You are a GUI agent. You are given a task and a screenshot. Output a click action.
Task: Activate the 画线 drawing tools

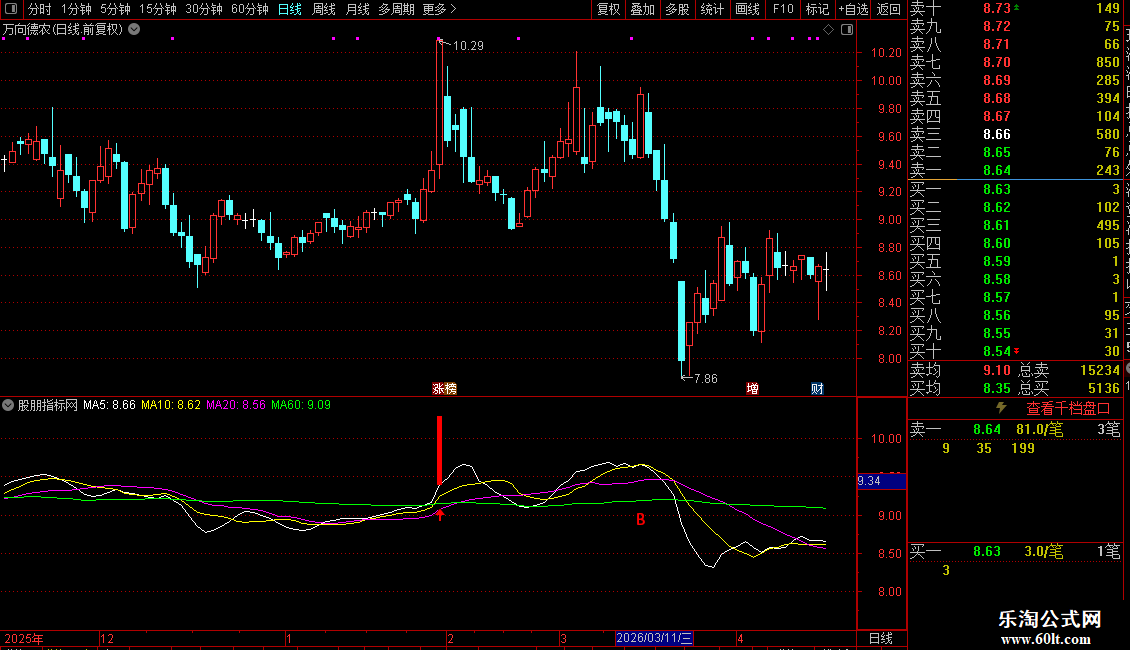[x=747, y=9]
